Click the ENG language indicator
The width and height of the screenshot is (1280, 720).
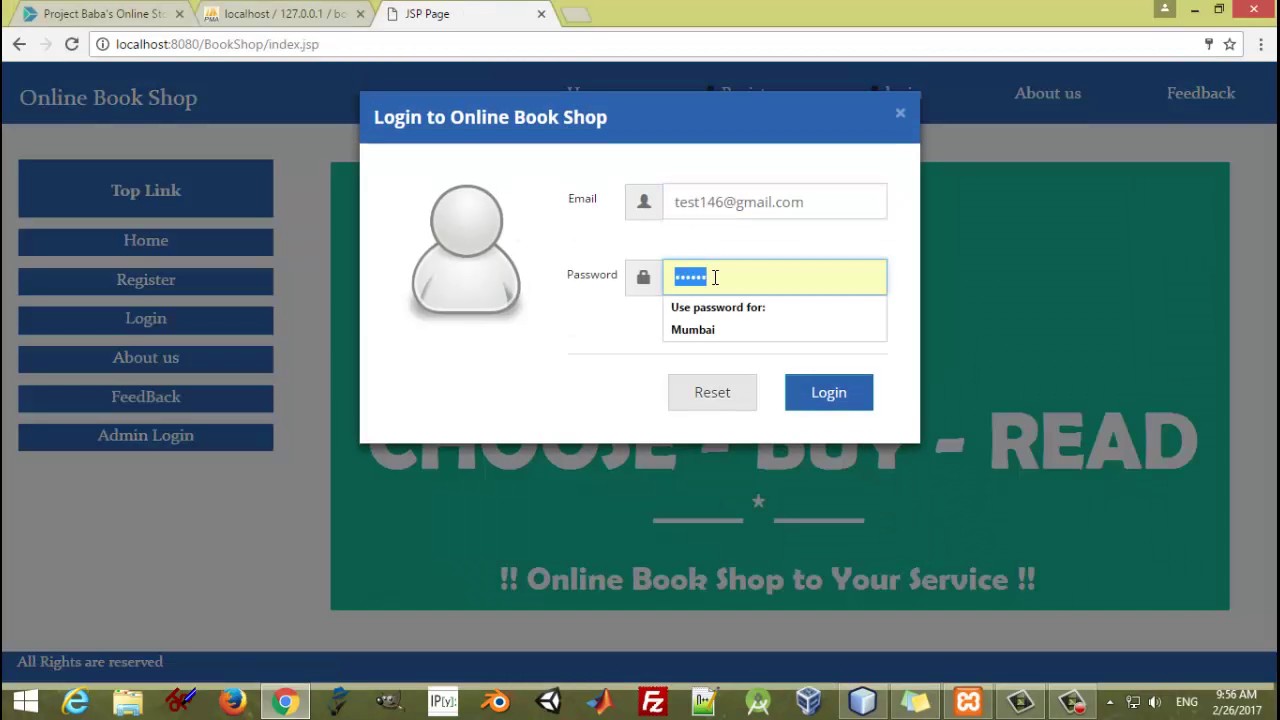[x=1187, y=702]
